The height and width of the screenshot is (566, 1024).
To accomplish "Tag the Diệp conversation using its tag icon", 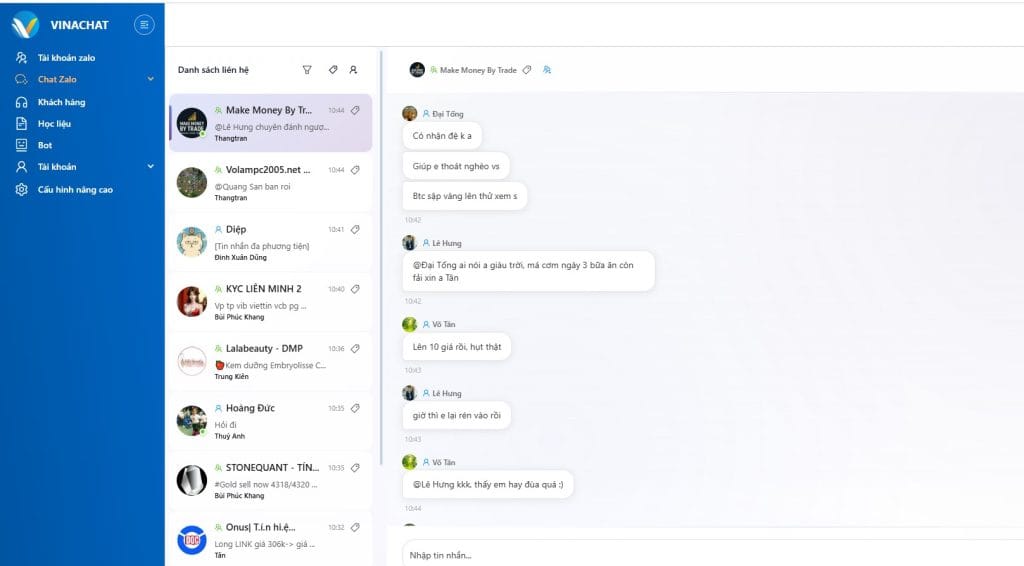I will (x=355, y=230).
